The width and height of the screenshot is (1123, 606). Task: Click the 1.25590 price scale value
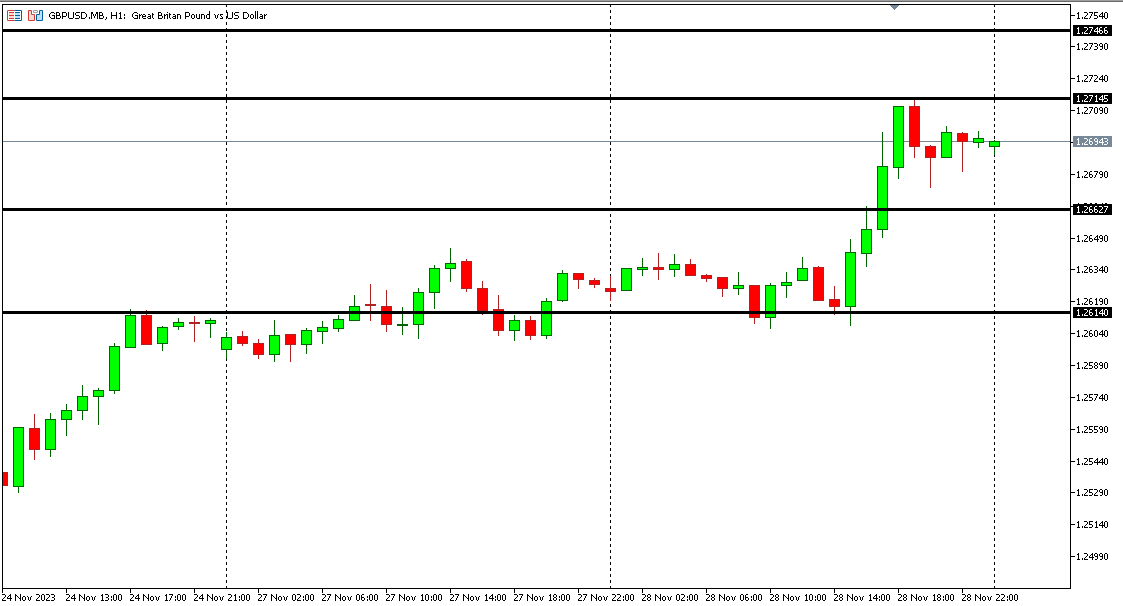pyautogui.click(x=1092, y=430)
